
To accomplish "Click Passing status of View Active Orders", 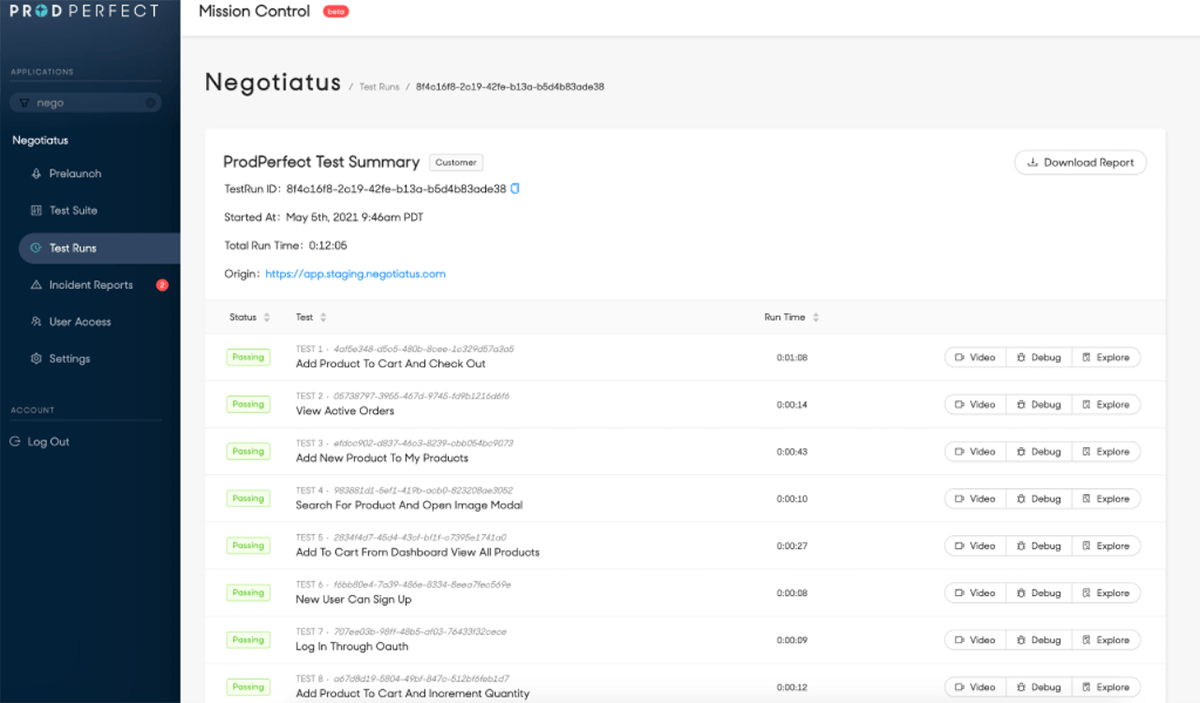I will pos(248,404).
